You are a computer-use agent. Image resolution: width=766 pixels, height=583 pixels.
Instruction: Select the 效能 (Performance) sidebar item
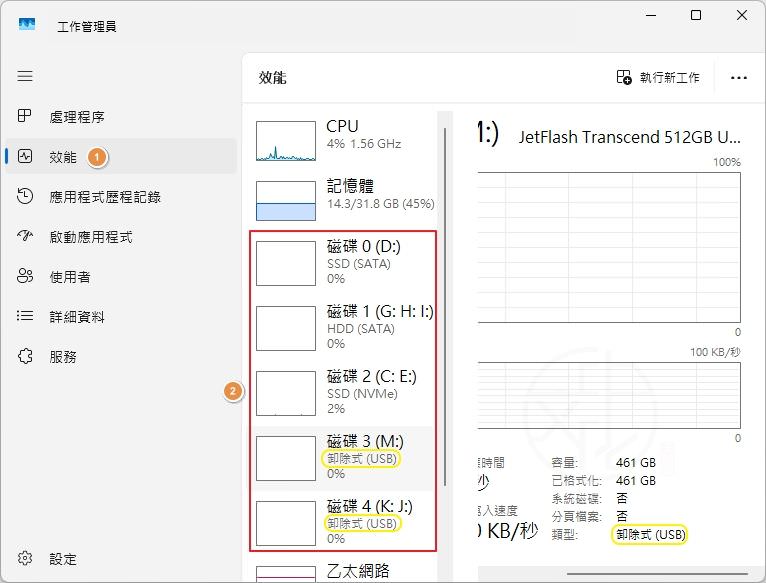(x=62, y=157)
